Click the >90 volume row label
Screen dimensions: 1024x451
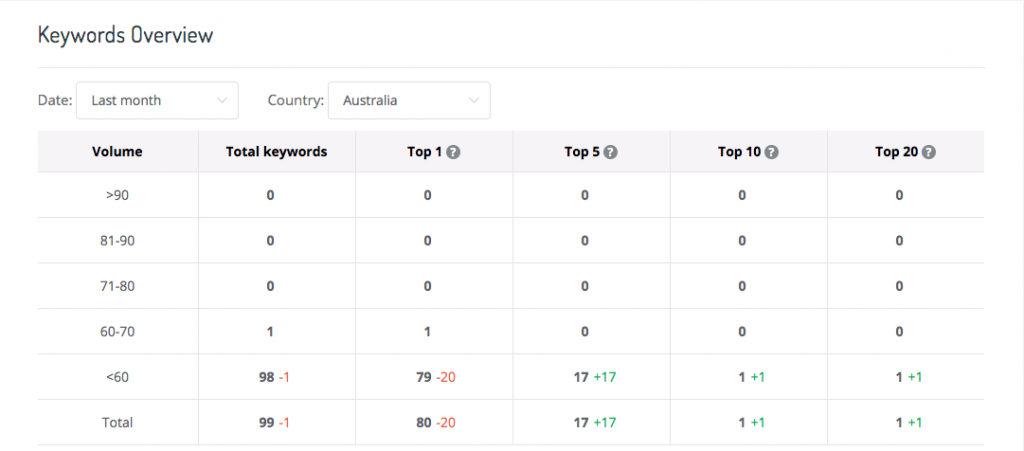coord(118,195)
